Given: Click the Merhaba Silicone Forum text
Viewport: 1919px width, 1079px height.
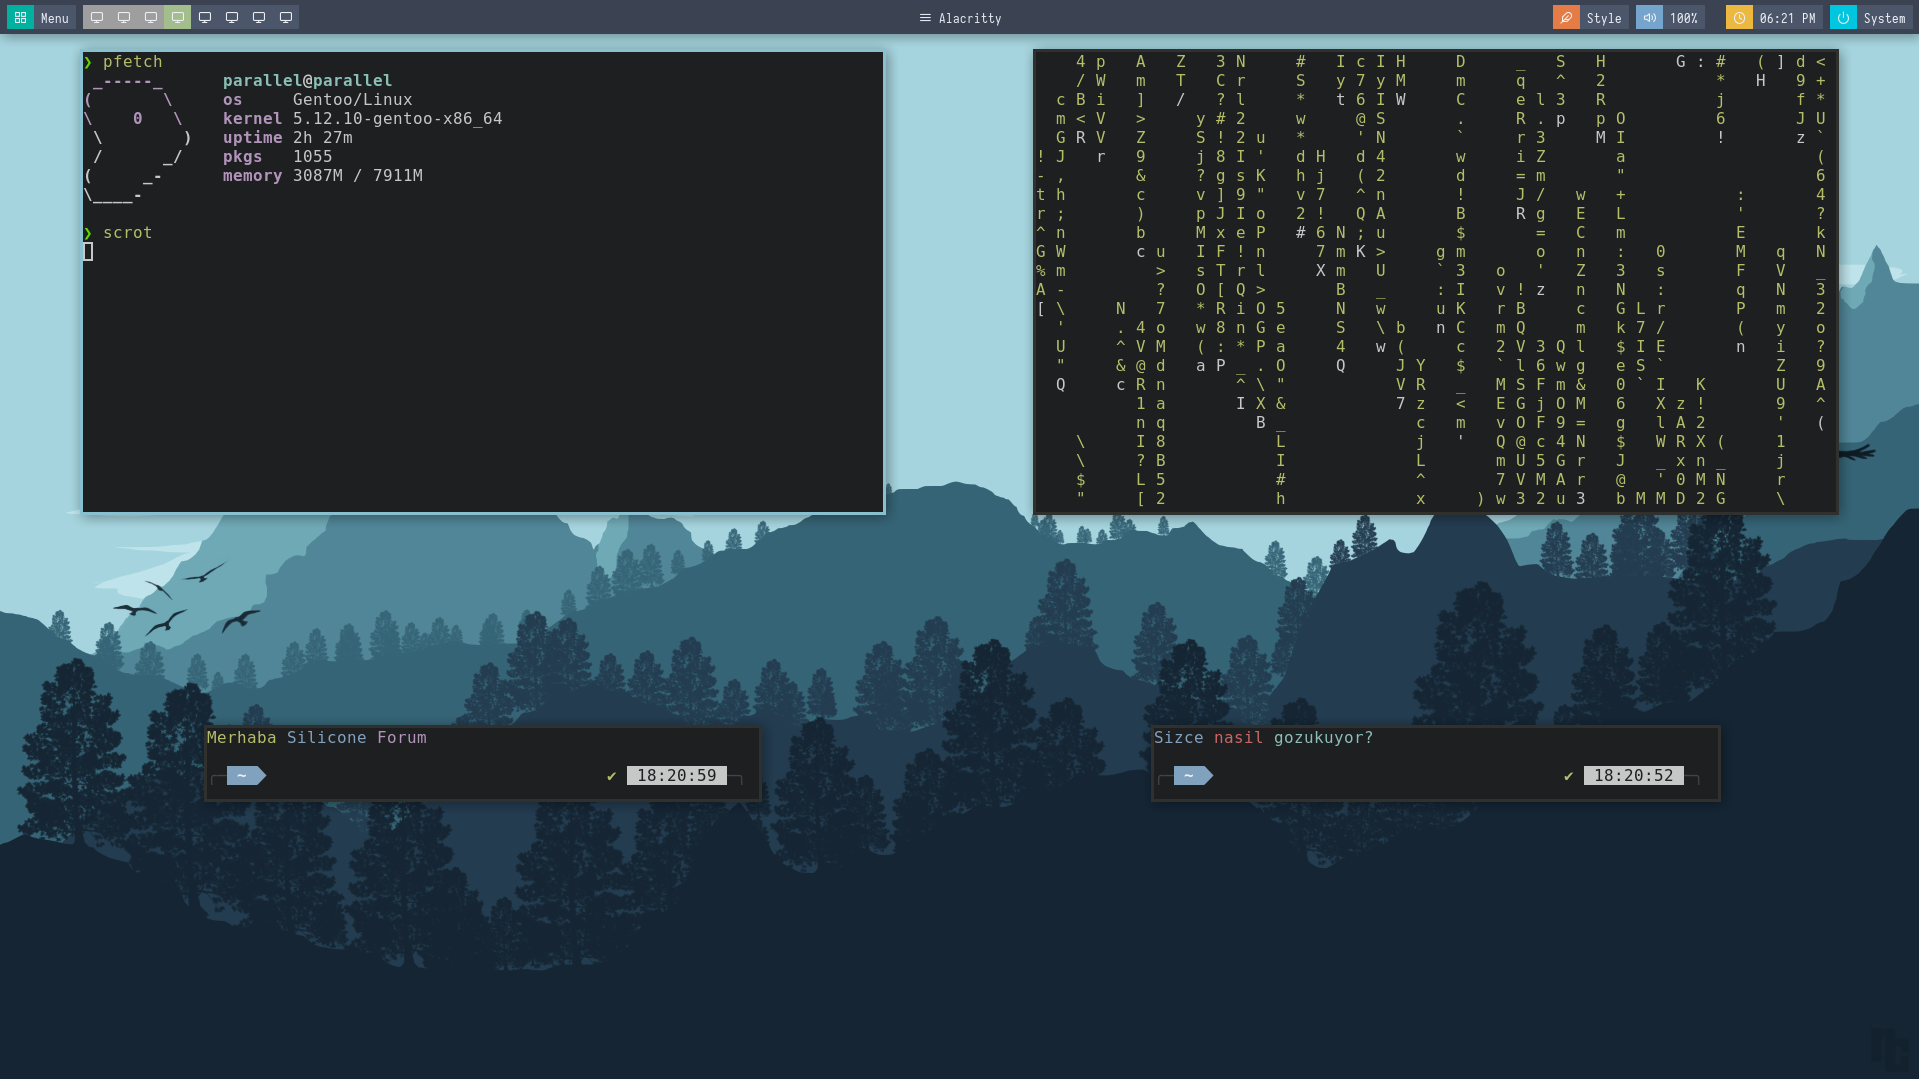Looking at the screenshot, I should [x=316, y=738].
